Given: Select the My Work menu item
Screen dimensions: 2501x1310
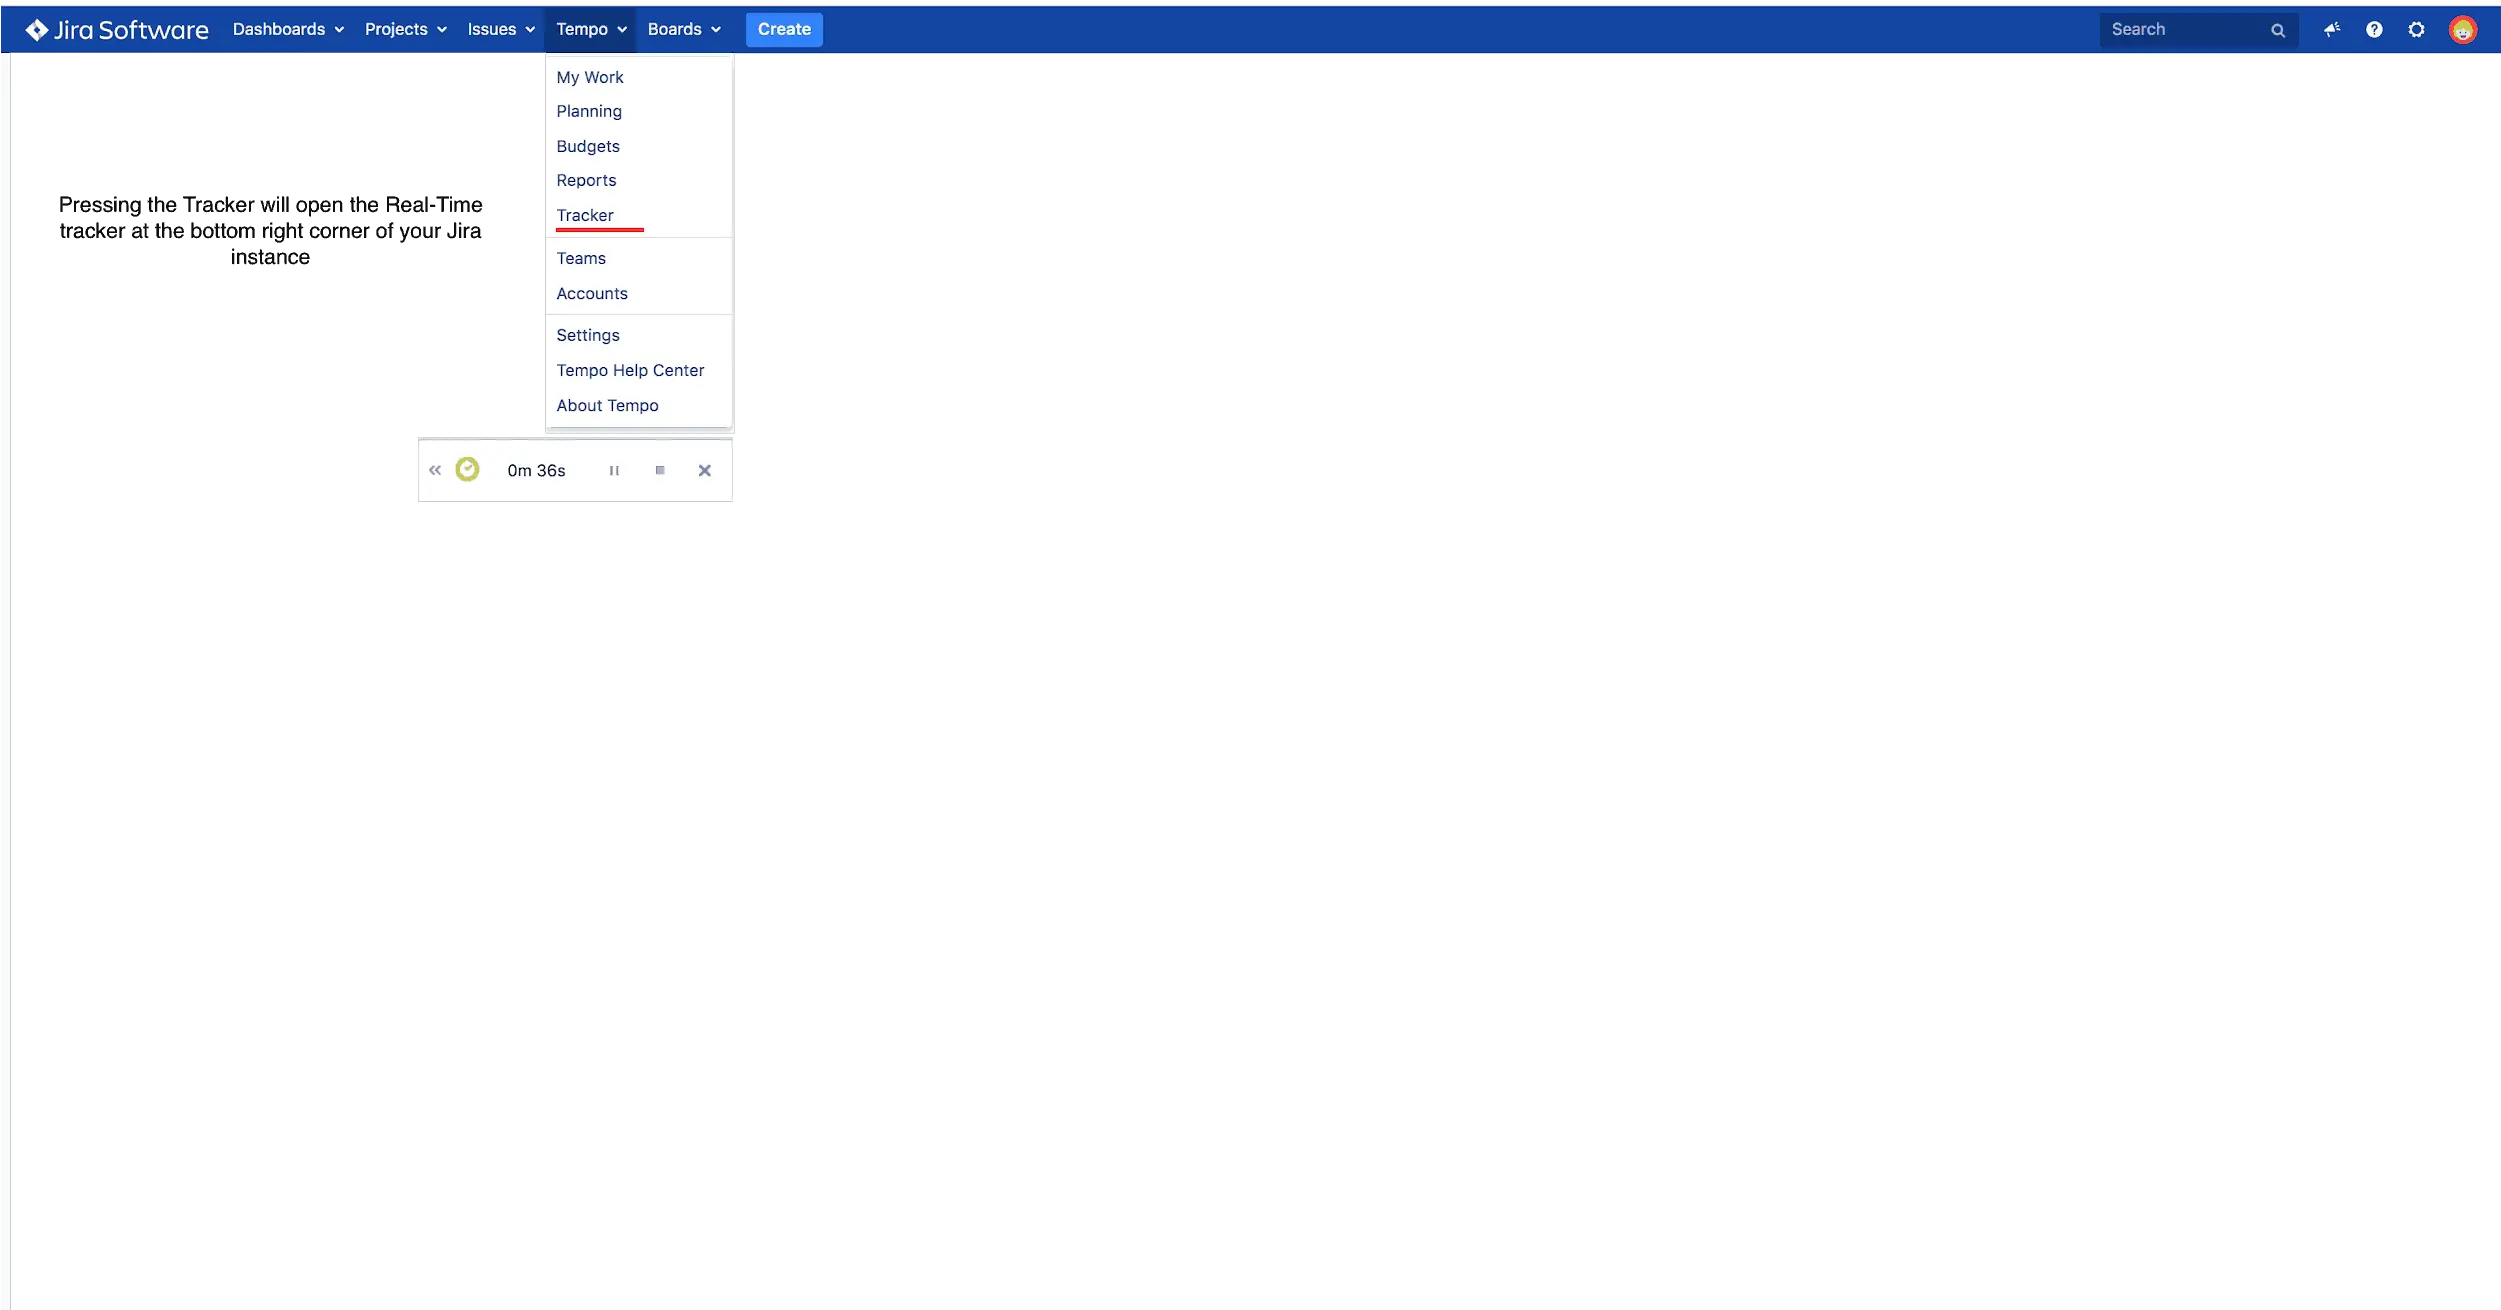Looking at the screenshot, I should click(591, 76).
